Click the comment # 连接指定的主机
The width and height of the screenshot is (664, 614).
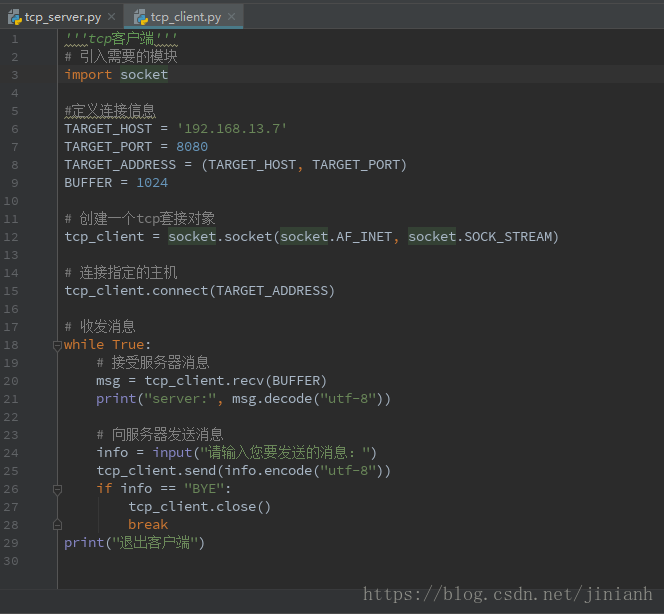(x=121, y=273)
